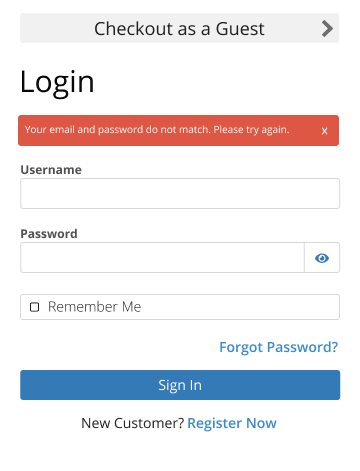Click the New Customer? text
360x471 pixels.
(x=133, y=423)
